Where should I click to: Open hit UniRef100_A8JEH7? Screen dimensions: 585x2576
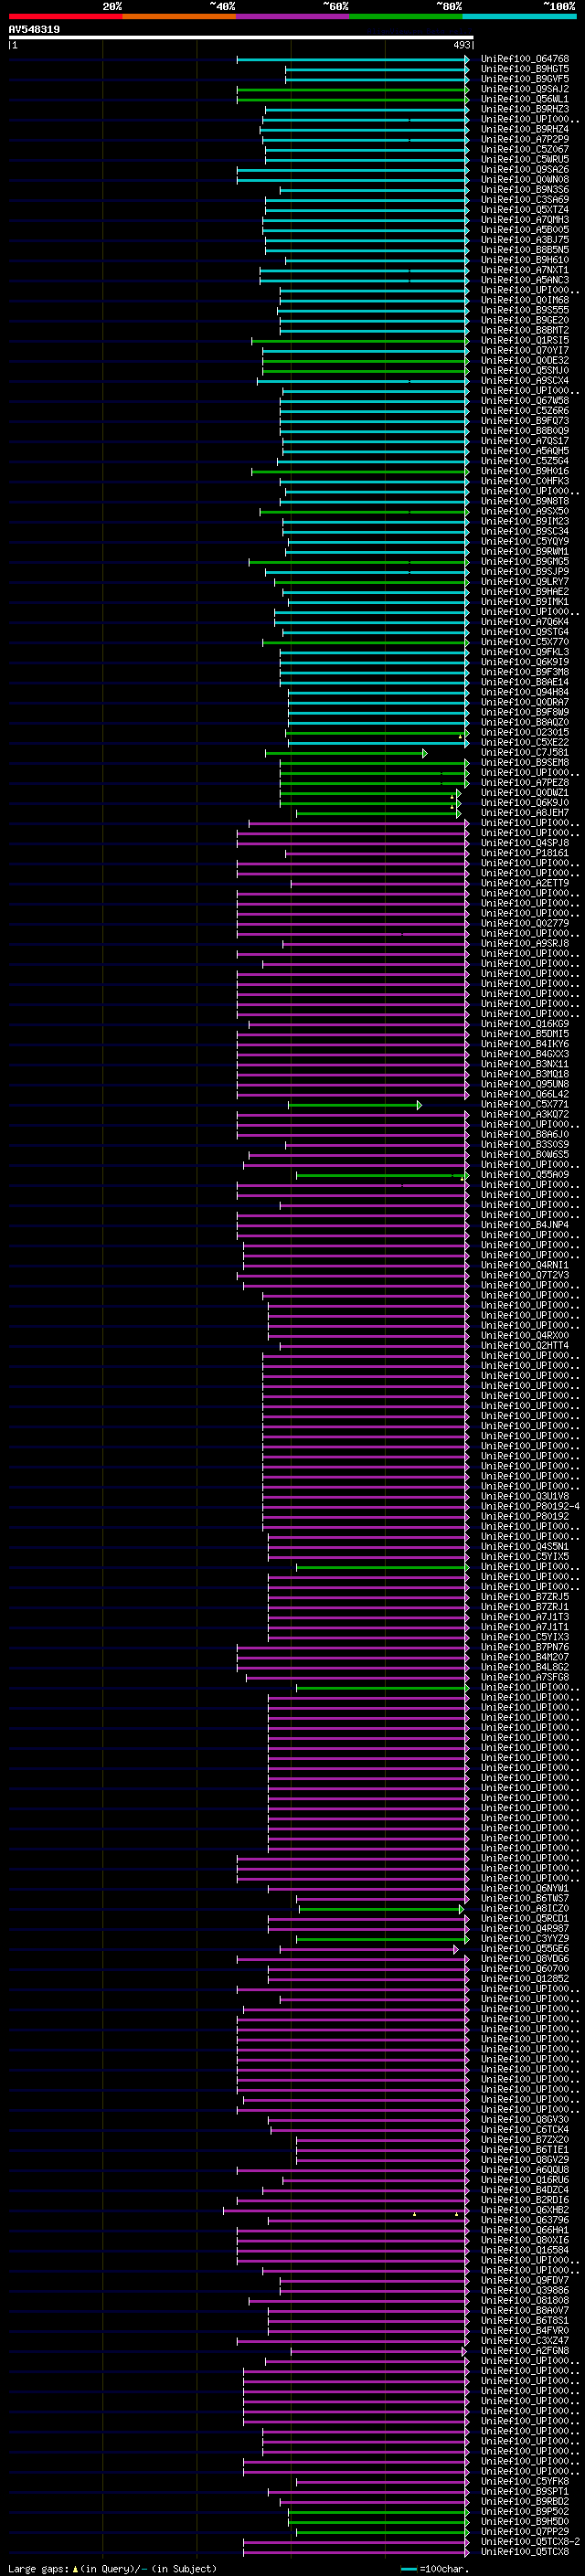525,813
